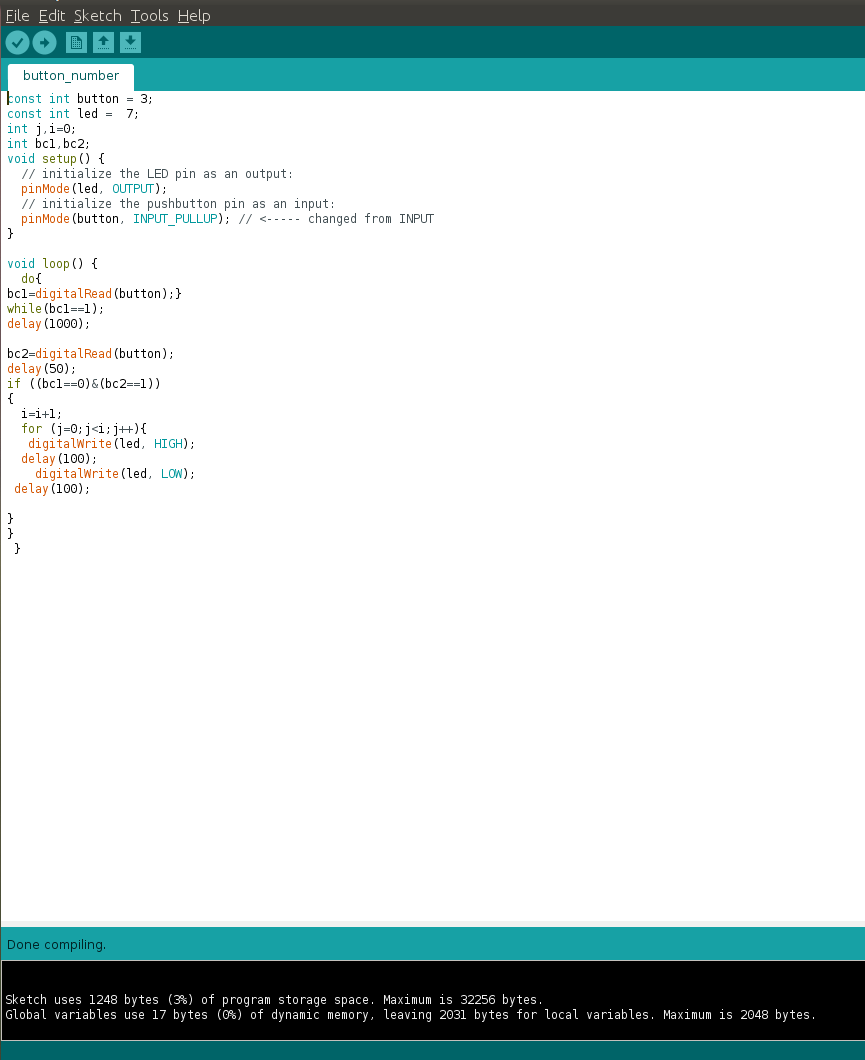The image size is (865, 1060).
Task: Click the 'initialize the pushbutton pin' comment
Action: pos(178,203)
